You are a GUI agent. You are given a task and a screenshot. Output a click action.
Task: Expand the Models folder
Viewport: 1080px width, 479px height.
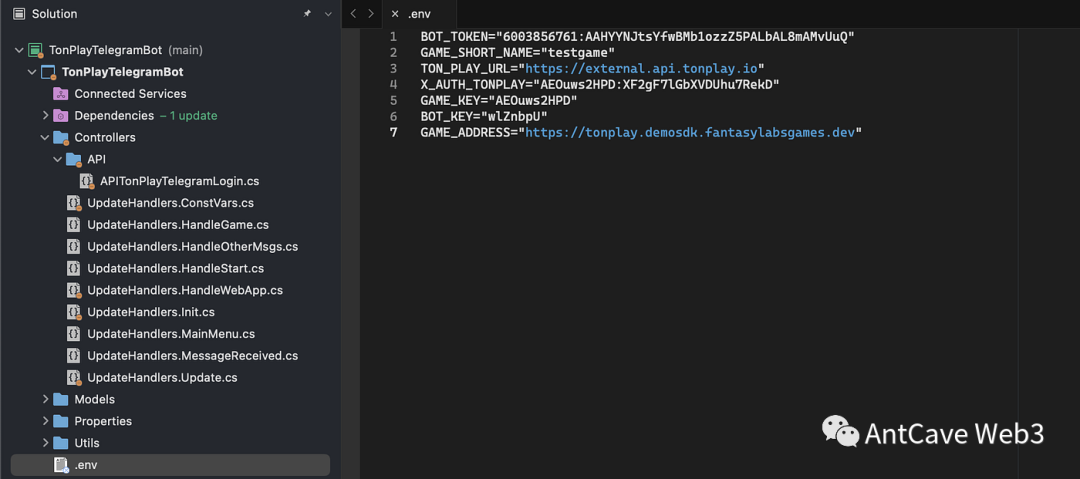click(x=45, y=400)
